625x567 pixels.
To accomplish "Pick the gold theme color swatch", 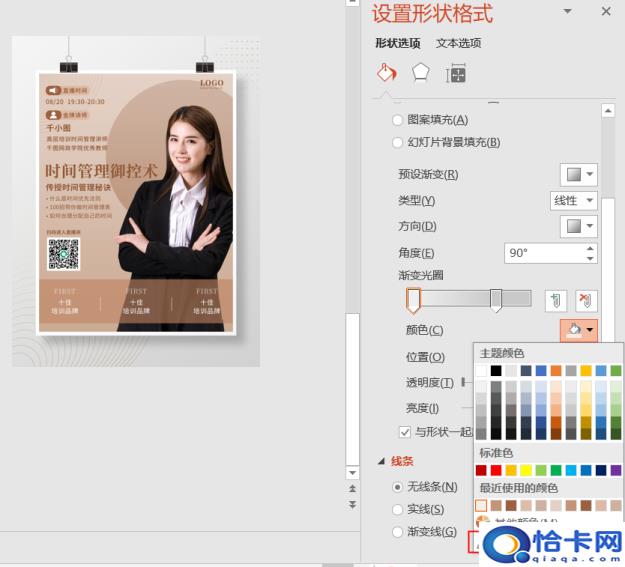I will [586, 371].
